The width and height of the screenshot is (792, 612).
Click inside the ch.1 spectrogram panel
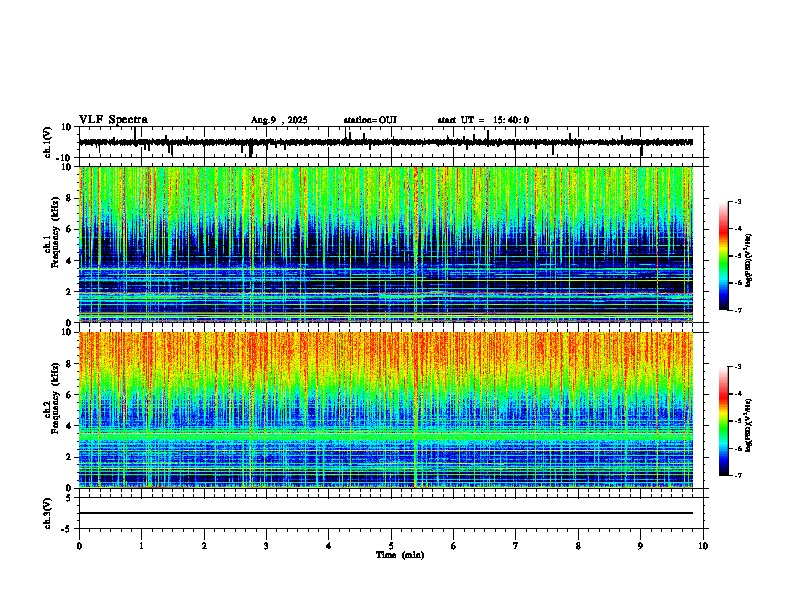[385, 244]
